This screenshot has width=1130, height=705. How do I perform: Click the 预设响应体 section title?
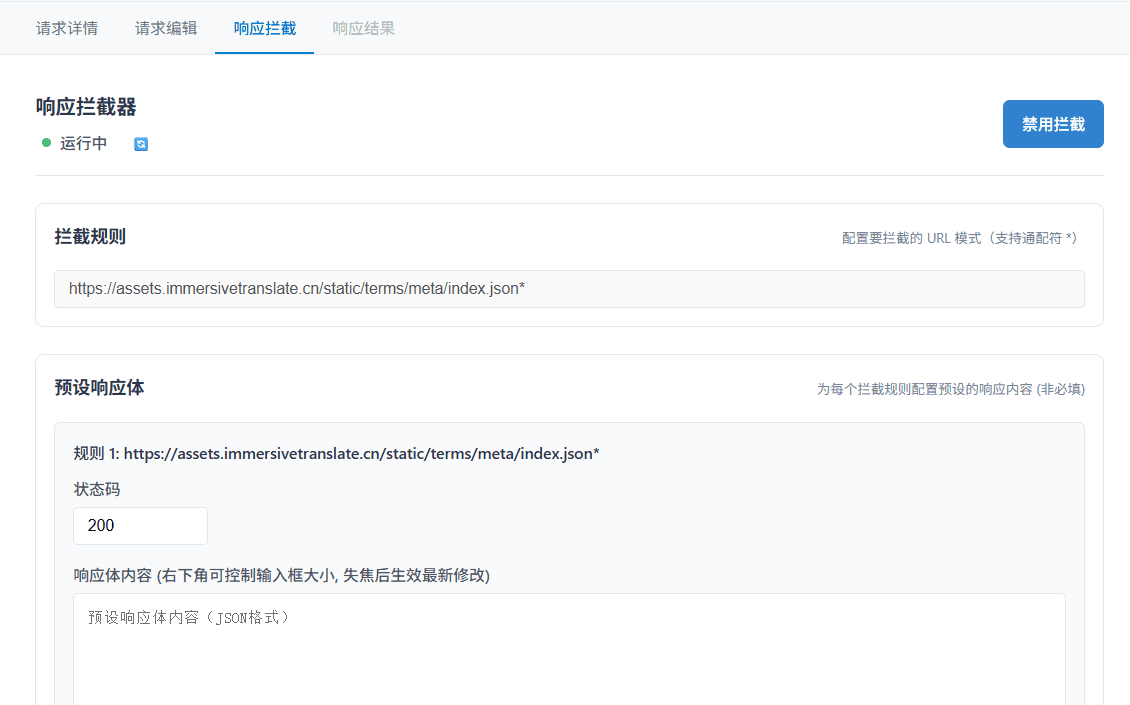point(99,387)
